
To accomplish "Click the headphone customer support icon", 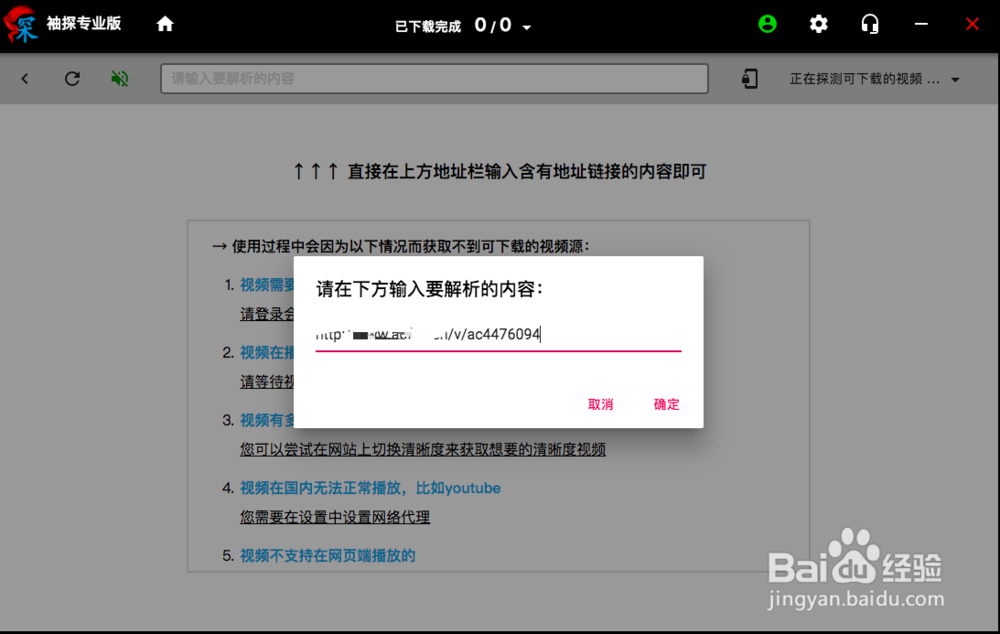I will pos(869,25).
